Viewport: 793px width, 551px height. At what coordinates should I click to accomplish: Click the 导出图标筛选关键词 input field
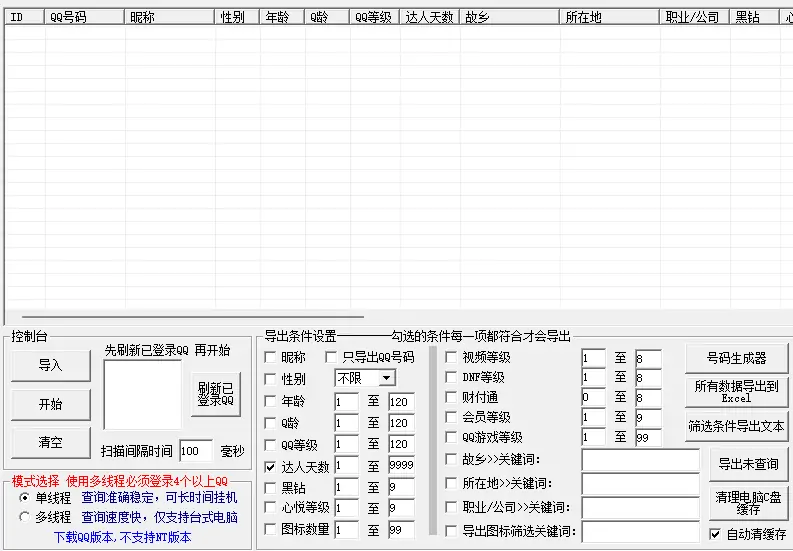click(641, 532)
